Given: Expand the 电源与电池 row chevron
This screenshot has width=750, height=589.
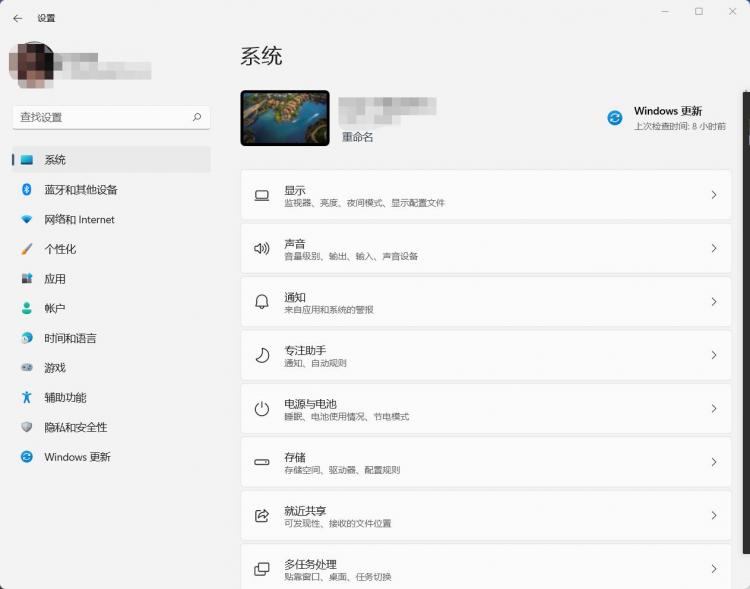Looking at the screenshot, I should point(714,409).
